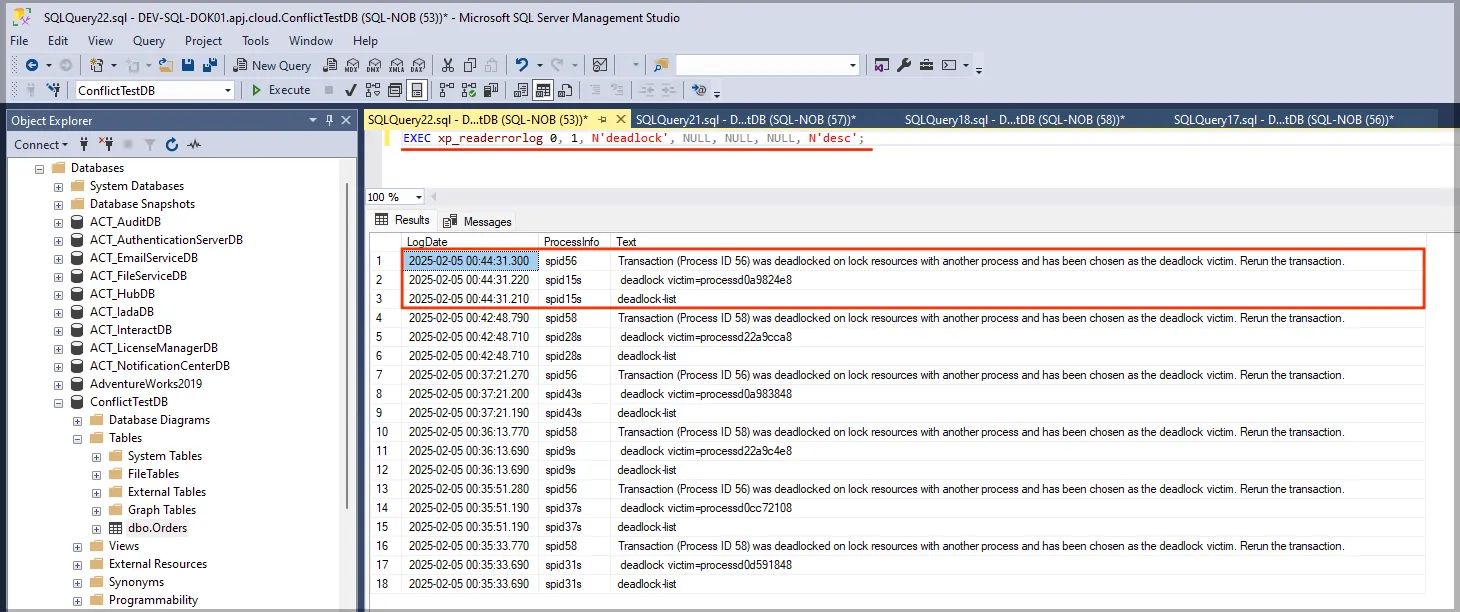This screenshot has width=1460, height=612.
Task: Toggle Results to Grid output mode
Action: [x=542, y=90]
